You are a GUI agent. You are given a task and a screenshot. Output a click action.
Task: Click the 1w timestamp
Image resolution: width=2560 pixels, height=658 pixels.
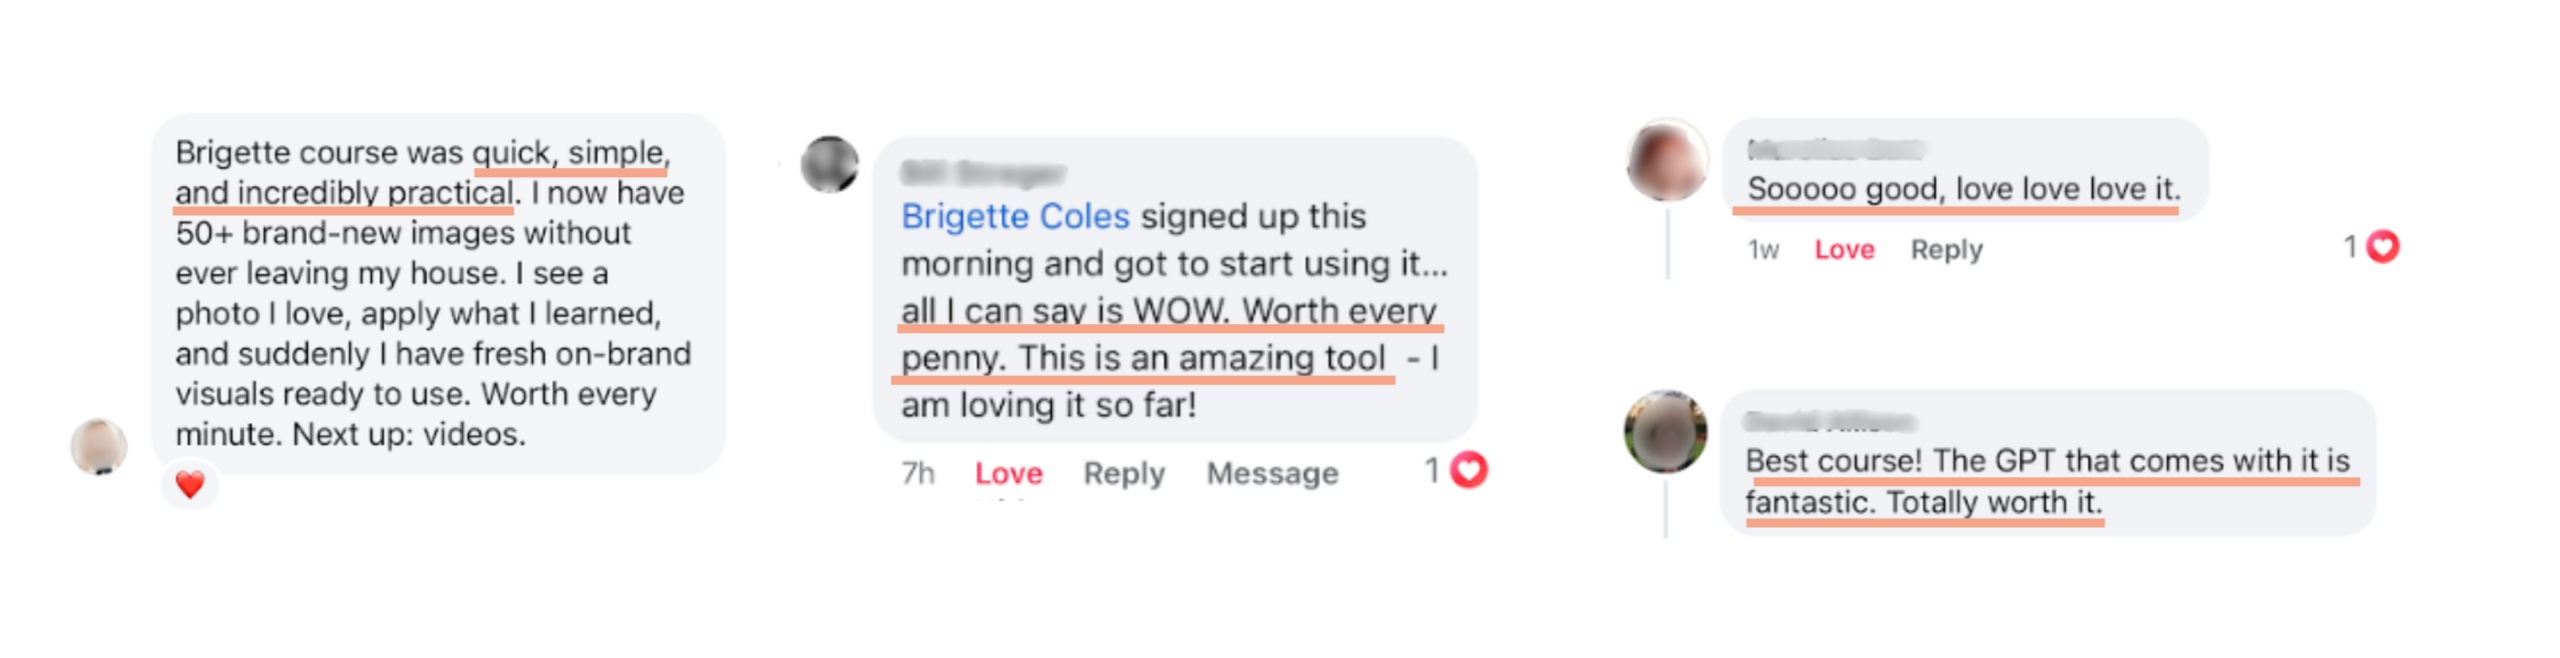tap(1762, 250)
